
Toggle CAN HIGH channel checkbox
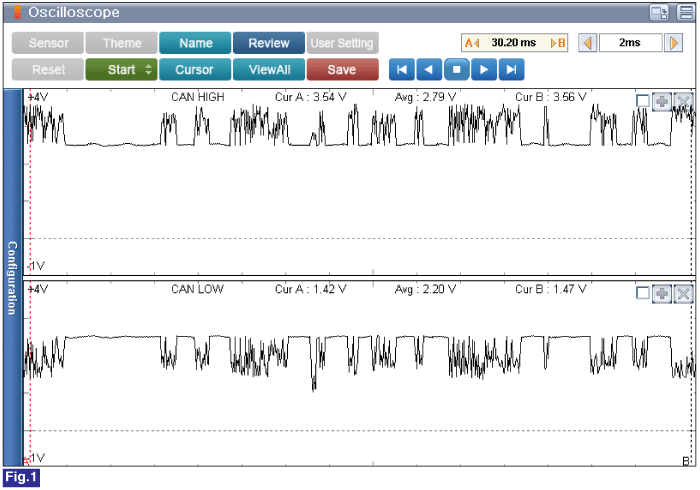[642, 101]
